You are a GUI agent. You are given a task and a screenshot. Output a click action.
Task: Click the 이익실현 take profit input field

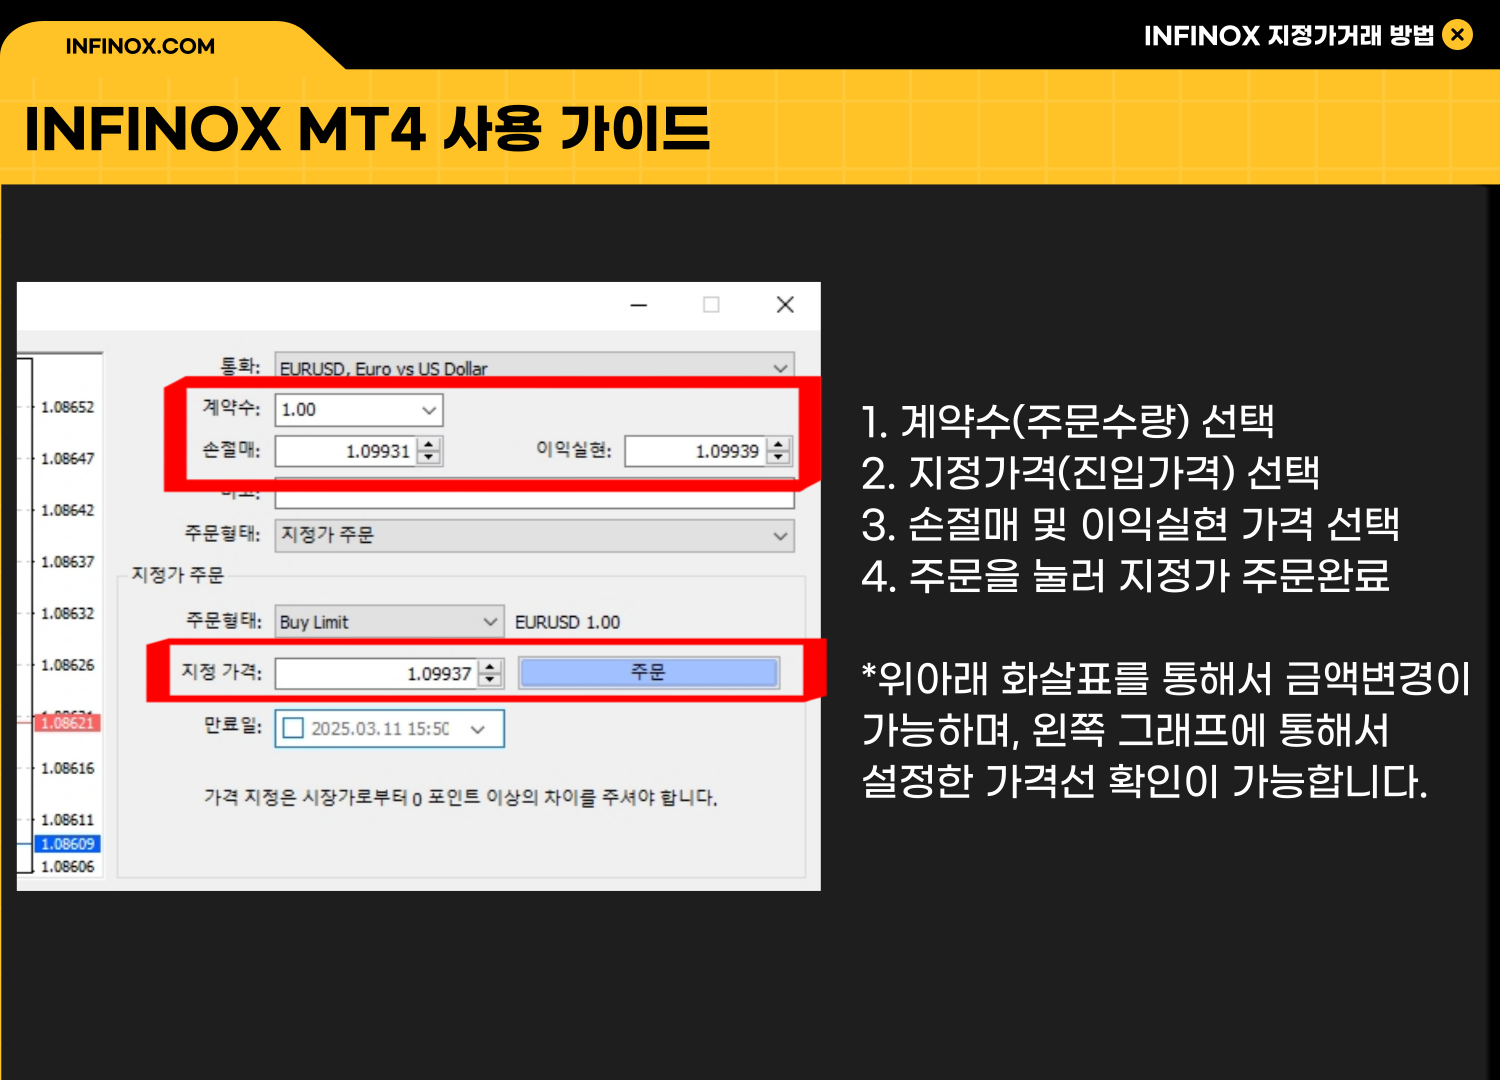click(x=696, y=451)
